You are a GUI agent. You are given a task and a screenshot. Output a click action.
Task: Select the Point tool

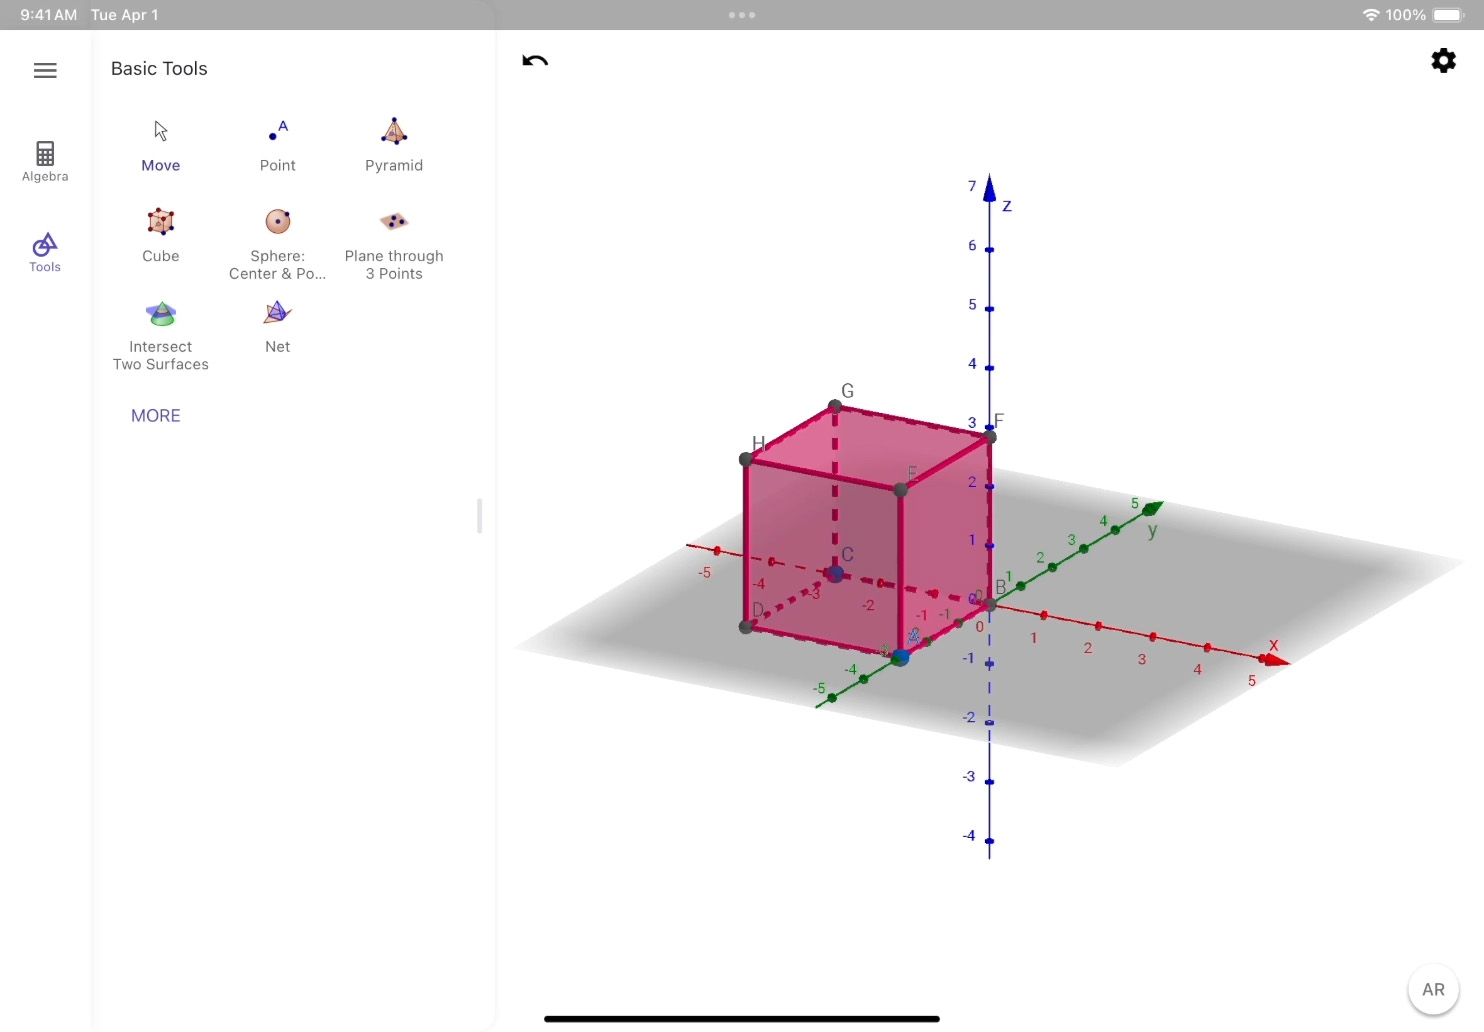coord(277,145)
